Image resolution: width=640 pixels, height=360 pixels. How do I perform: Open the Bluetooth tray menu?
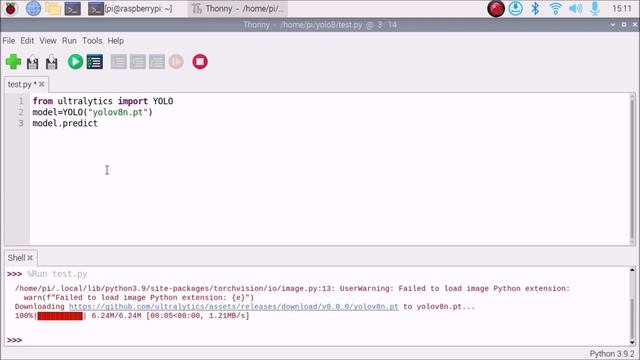(x=535, y=9)
